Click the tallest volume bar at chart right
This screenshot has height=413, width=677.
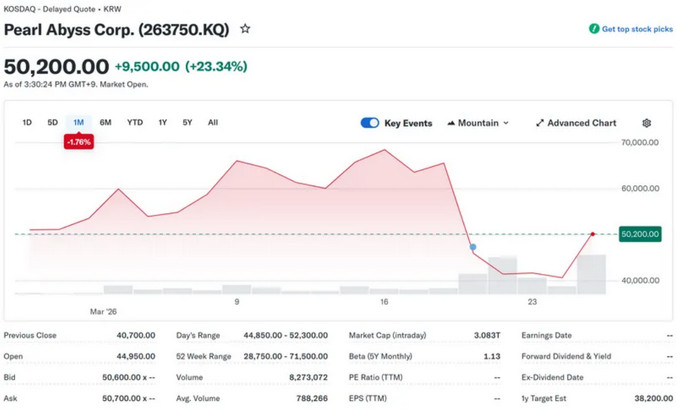[591, 274]
